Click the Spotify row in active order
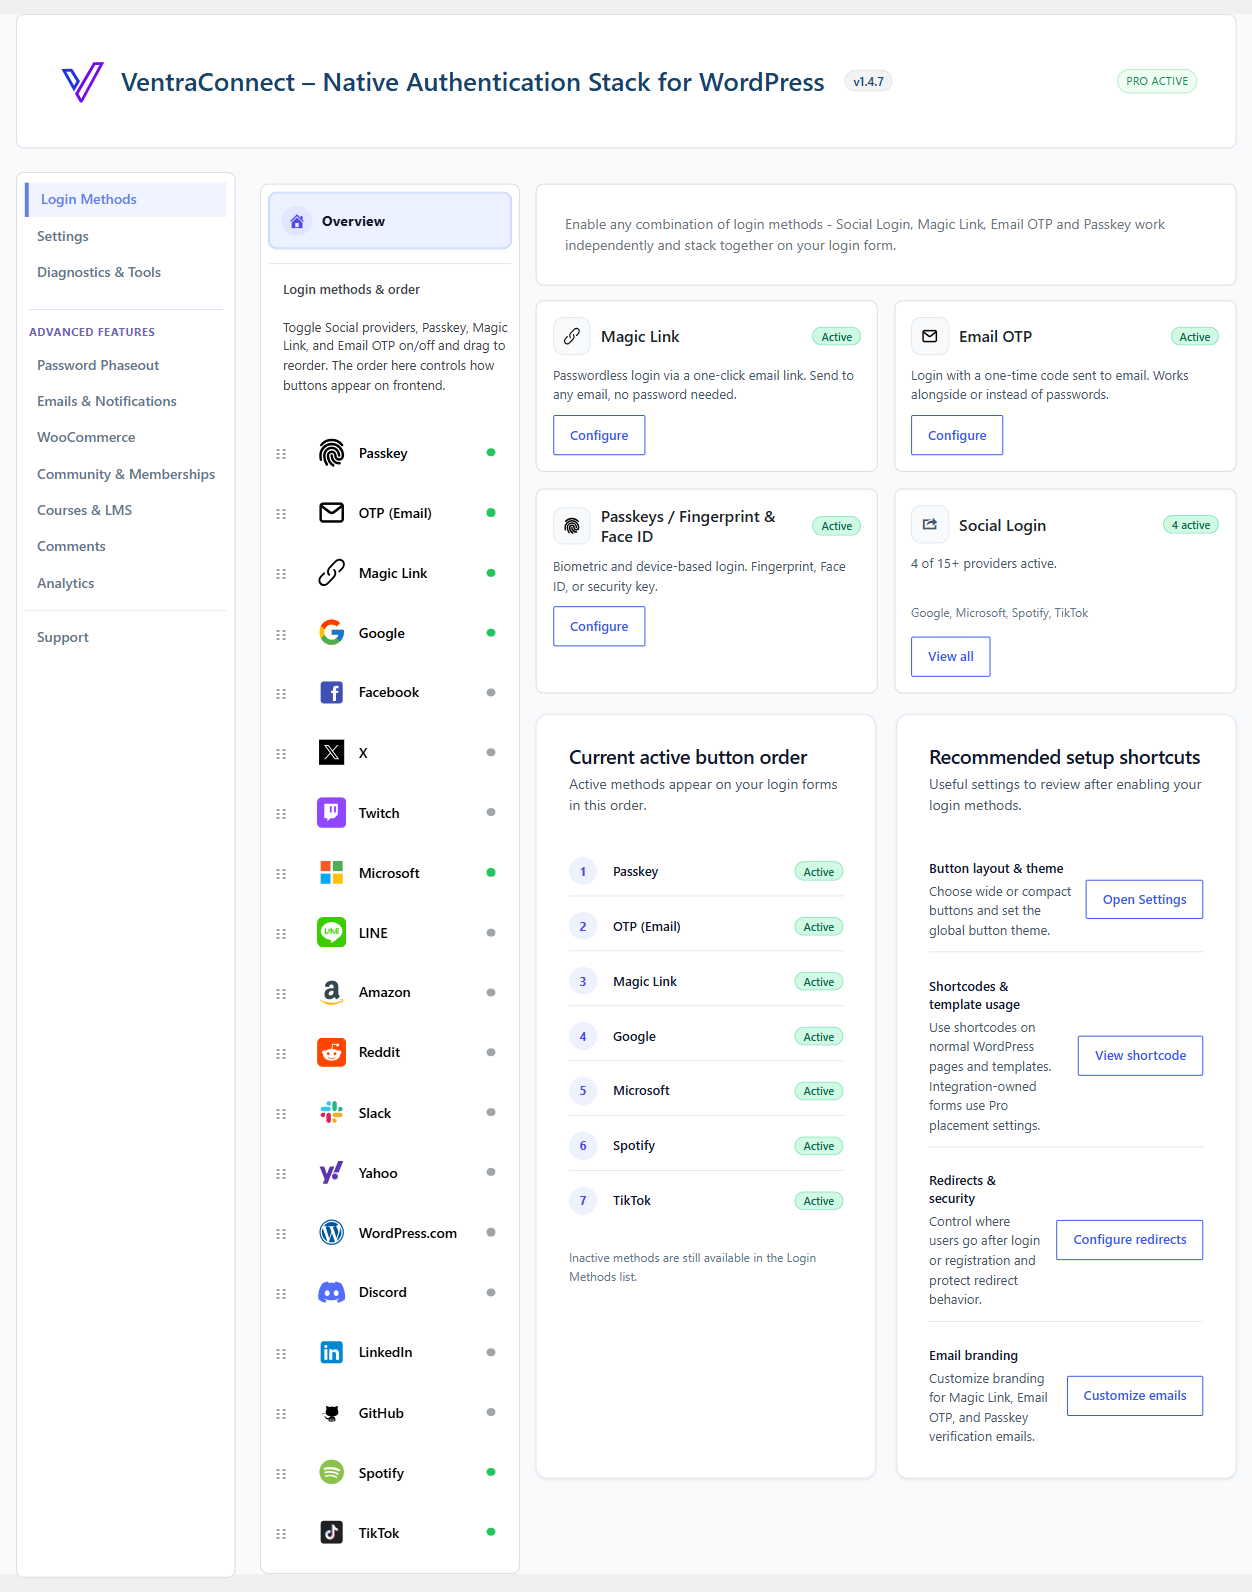Viewport: 1252px width, 1592px height. [706, 1146]
